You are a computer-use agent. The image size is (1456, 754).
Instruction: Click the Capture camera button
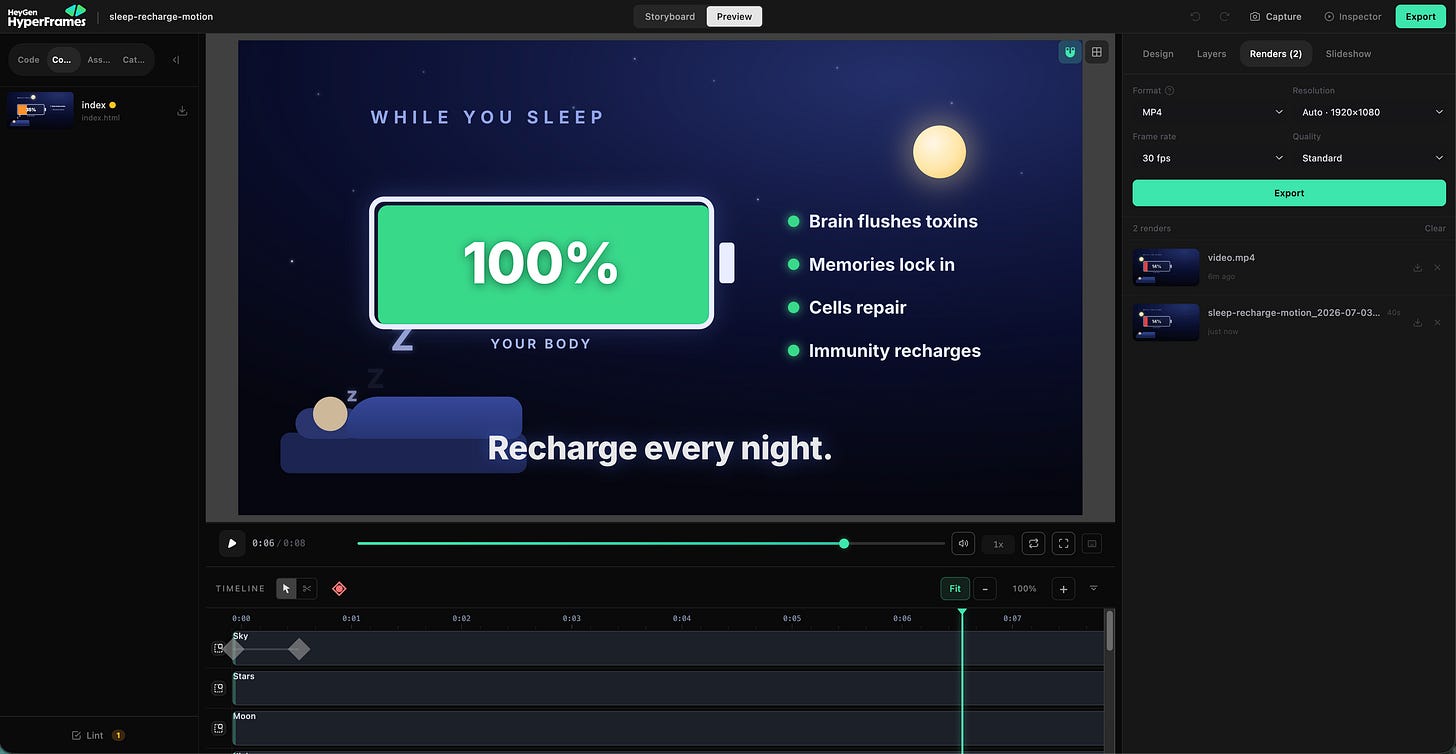tap(1275, 17)
